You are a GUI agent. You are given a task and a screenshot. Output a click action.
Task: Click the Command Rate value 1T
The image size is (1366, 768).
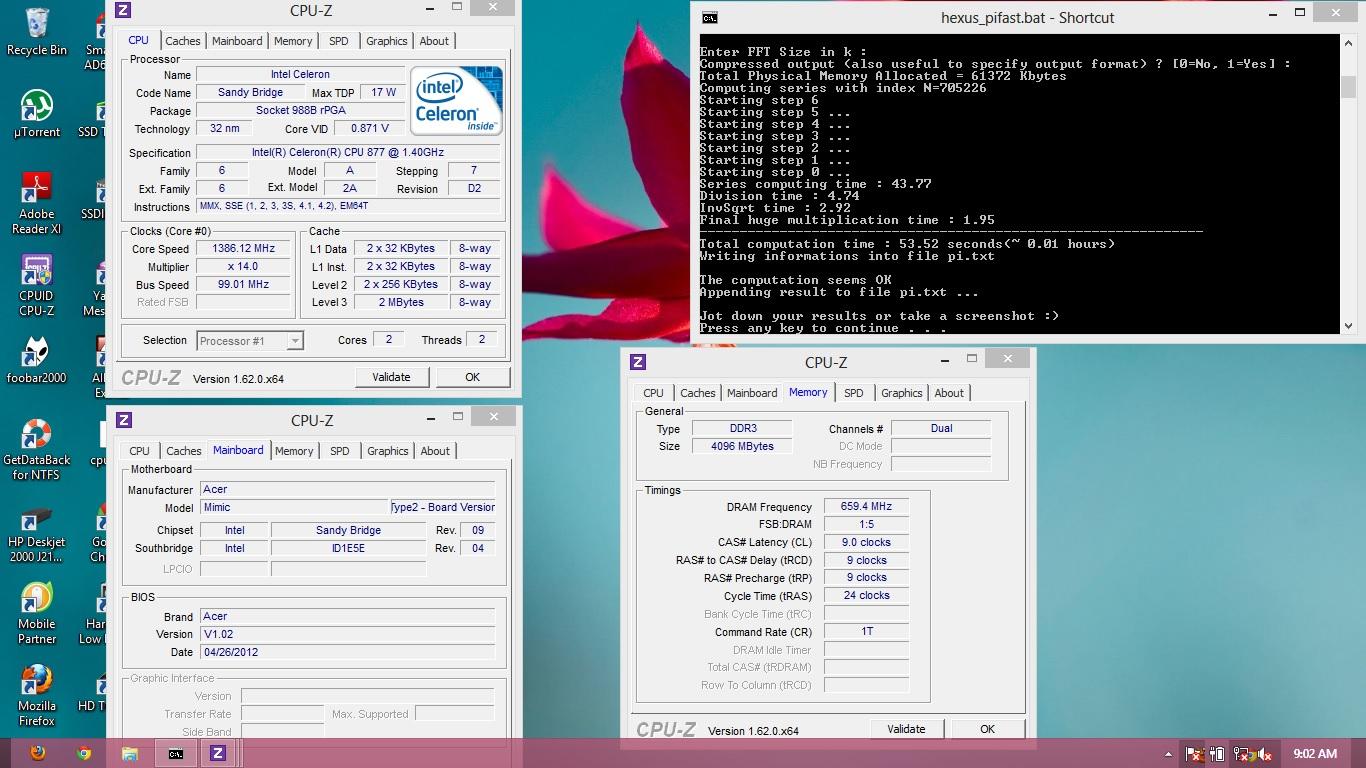point(866,632)
